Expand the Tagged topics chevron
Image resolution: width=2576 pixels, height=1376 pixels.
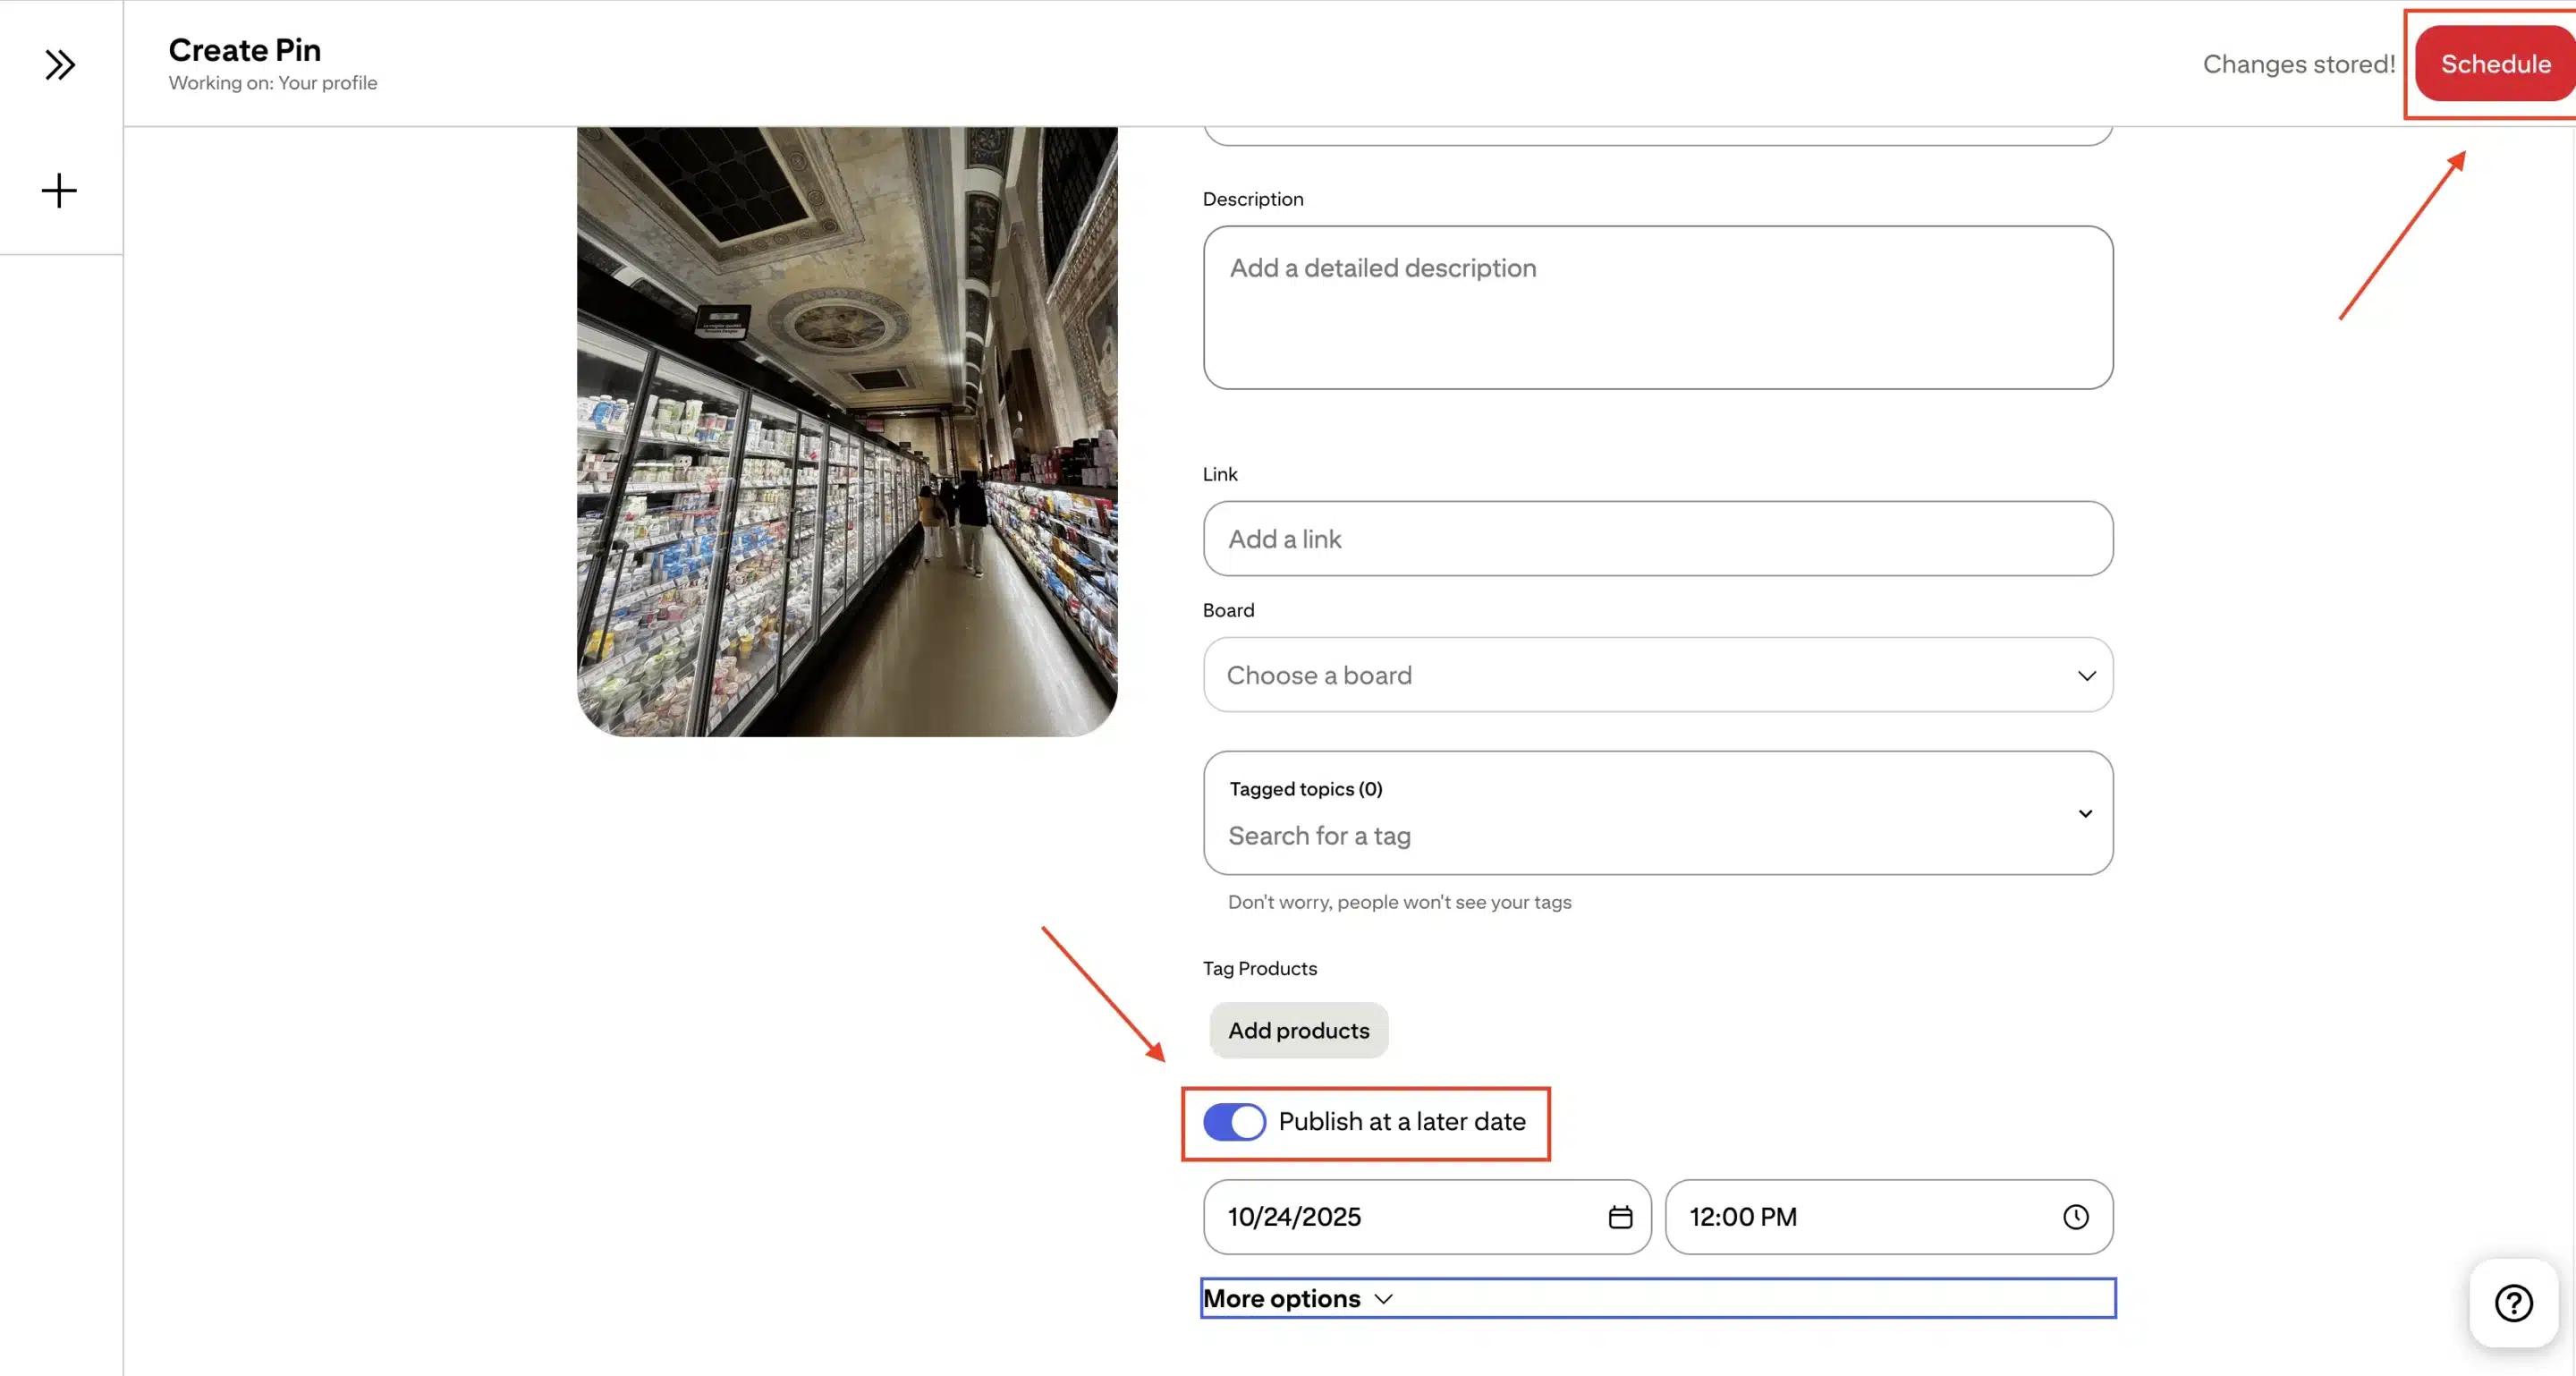[2085, 813]
